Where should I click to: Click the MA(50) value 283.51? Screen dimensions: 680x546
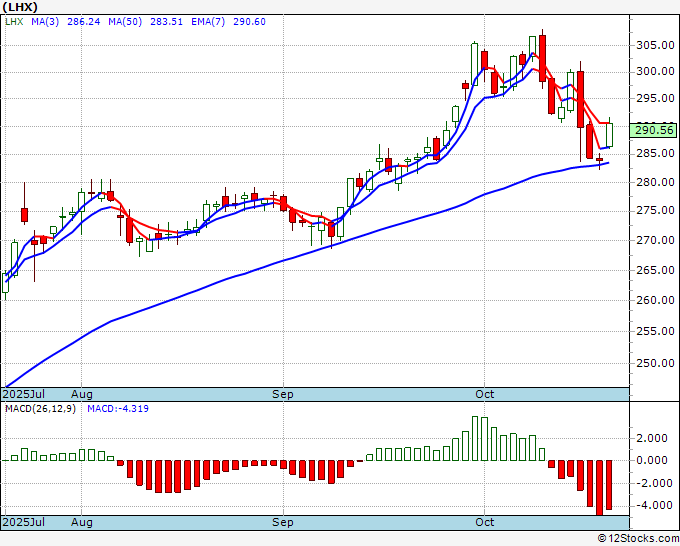click(167, 22)
